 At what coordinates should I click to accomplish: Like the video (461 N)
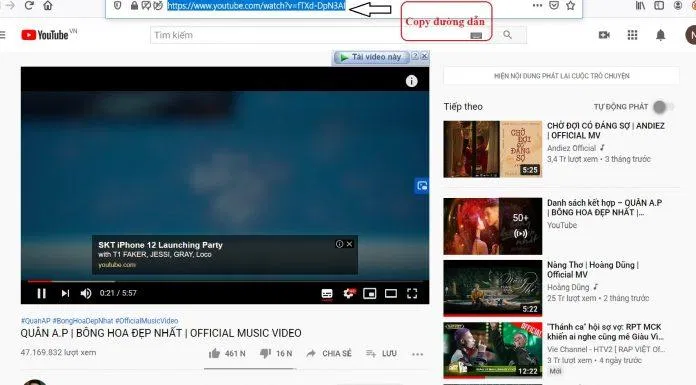click(x=227, y=353)
